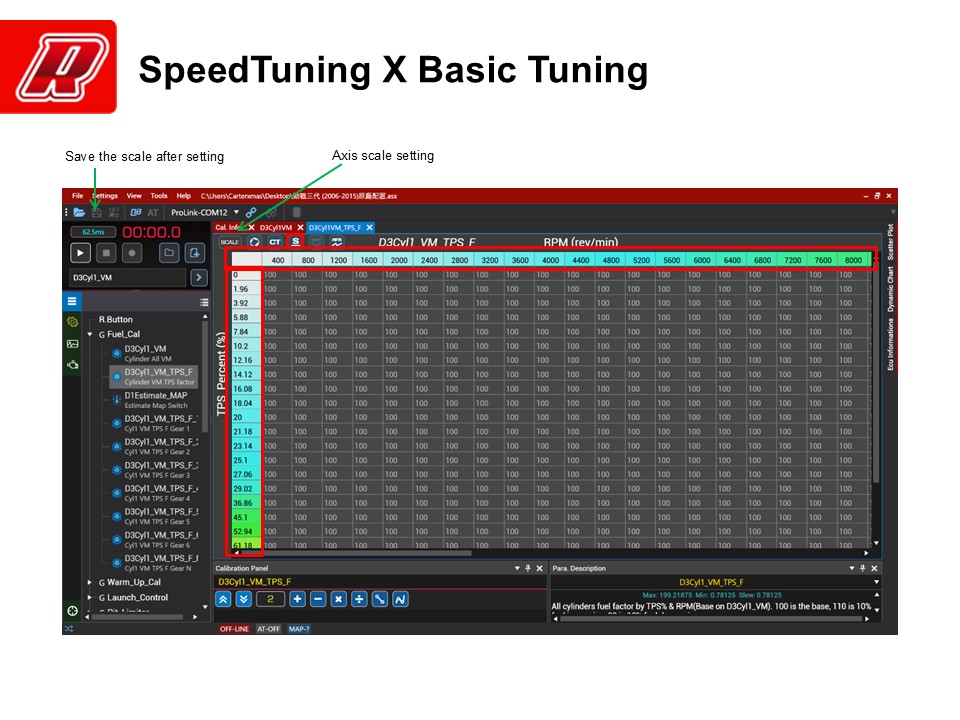960x720 pixels.
Task: Click the plus icon in Calibration Panel
Action: (x=297, y=599)
